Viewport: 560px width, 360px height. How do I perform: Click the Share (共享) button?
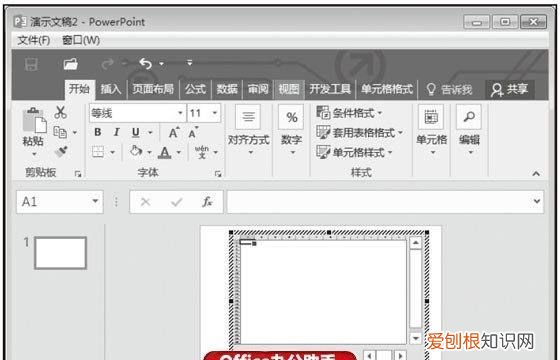click(x=509, y=89)
